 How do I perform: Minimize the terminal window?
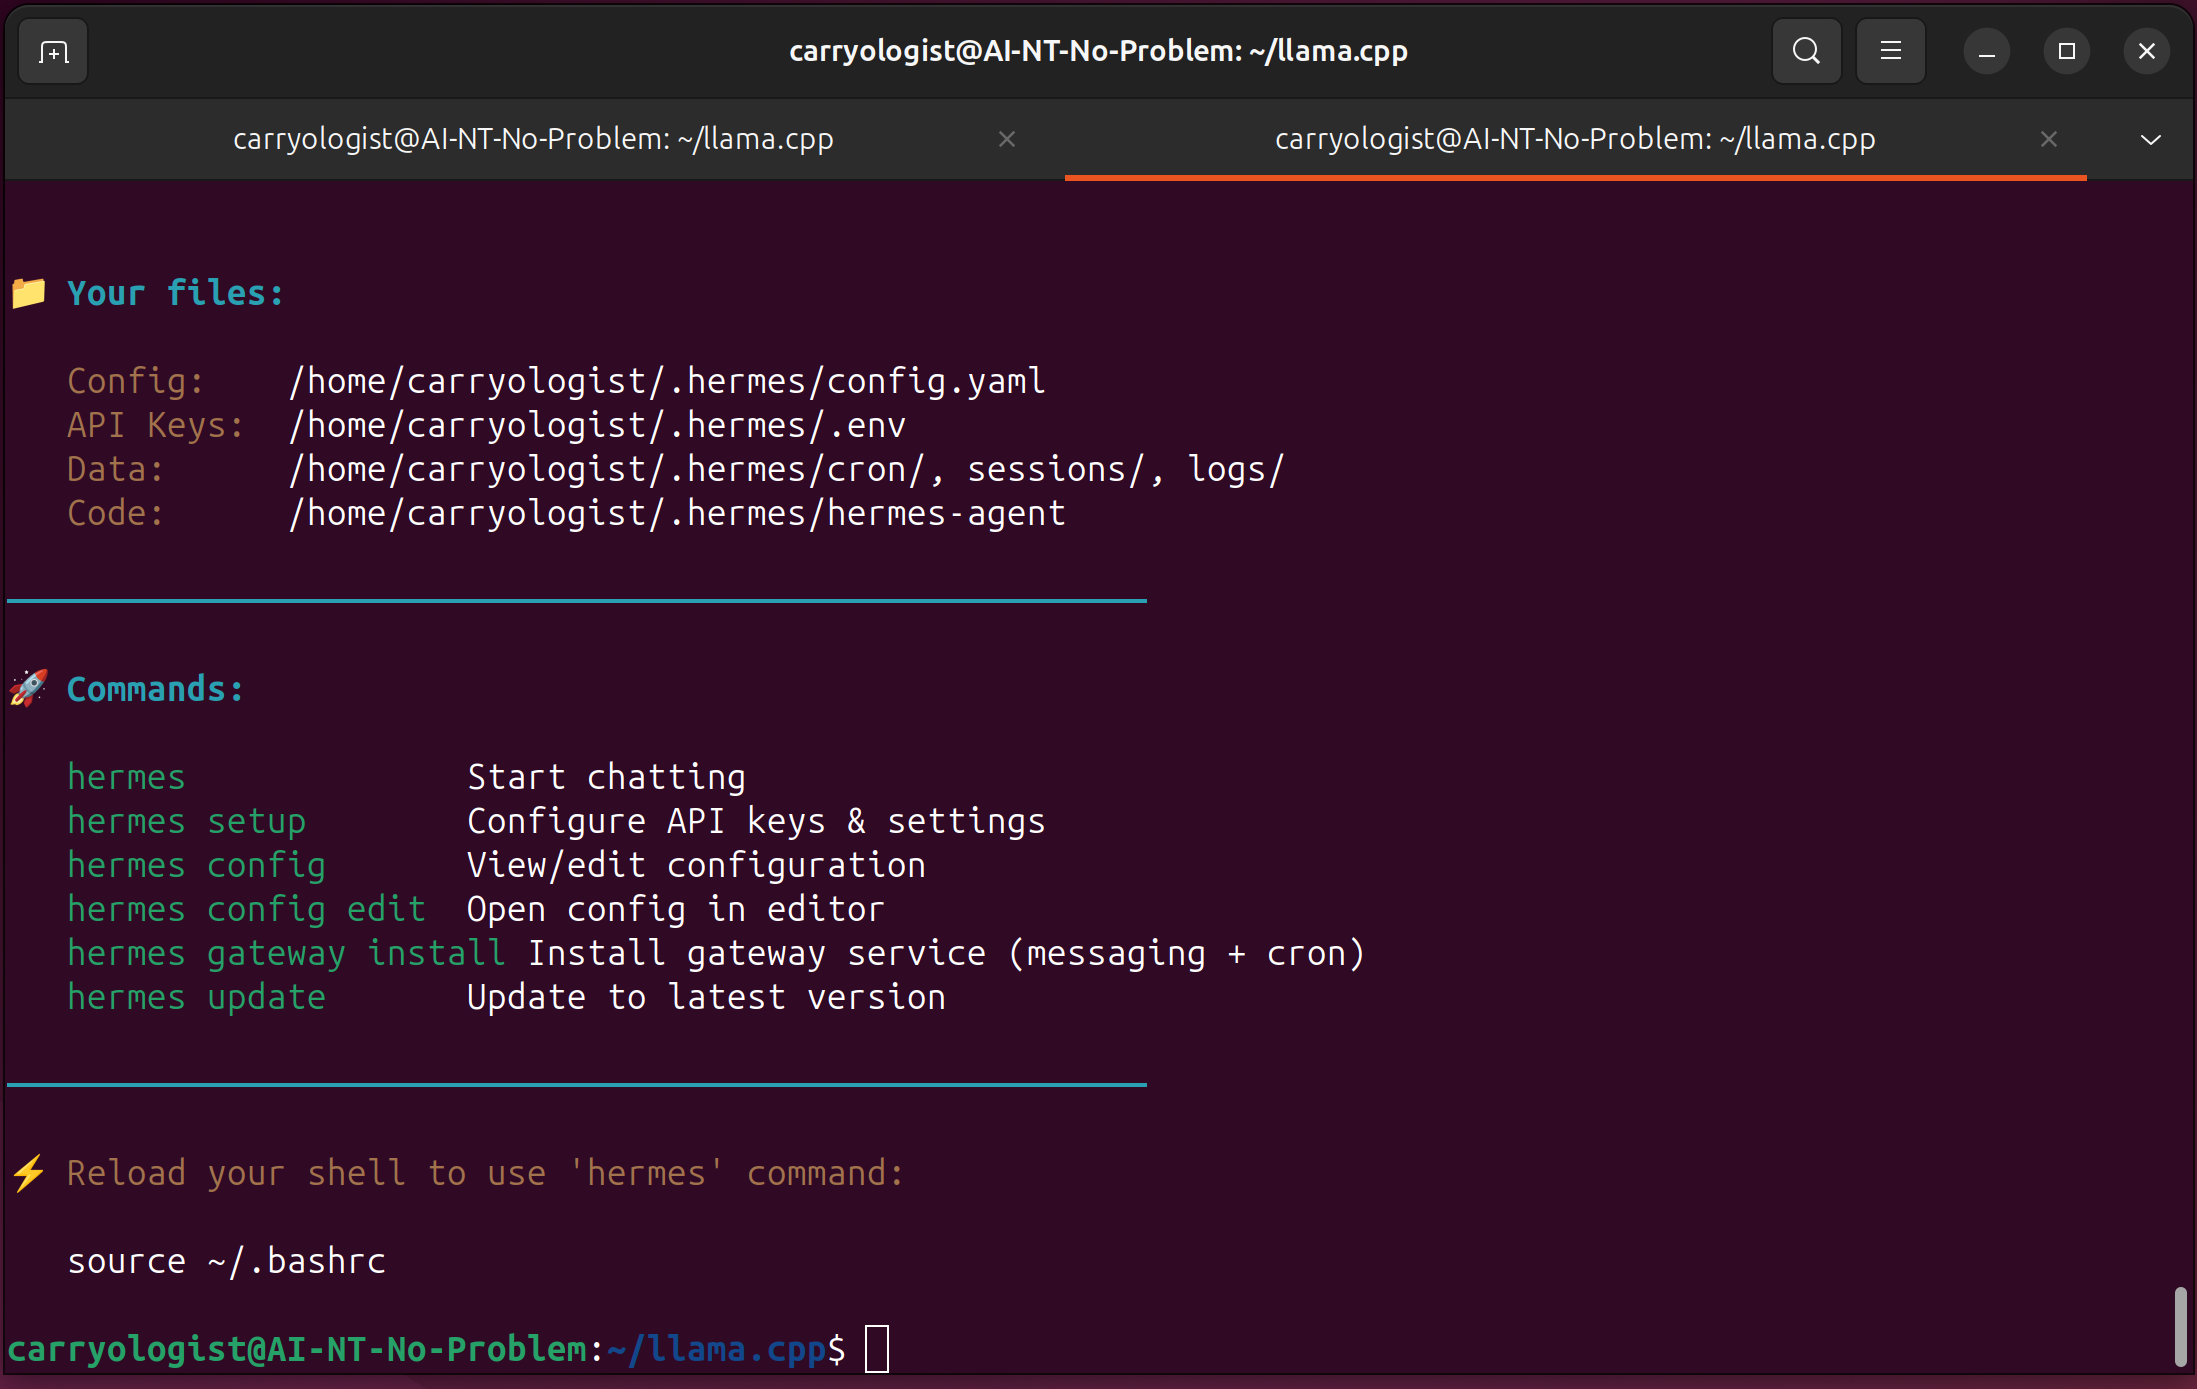1986,51
